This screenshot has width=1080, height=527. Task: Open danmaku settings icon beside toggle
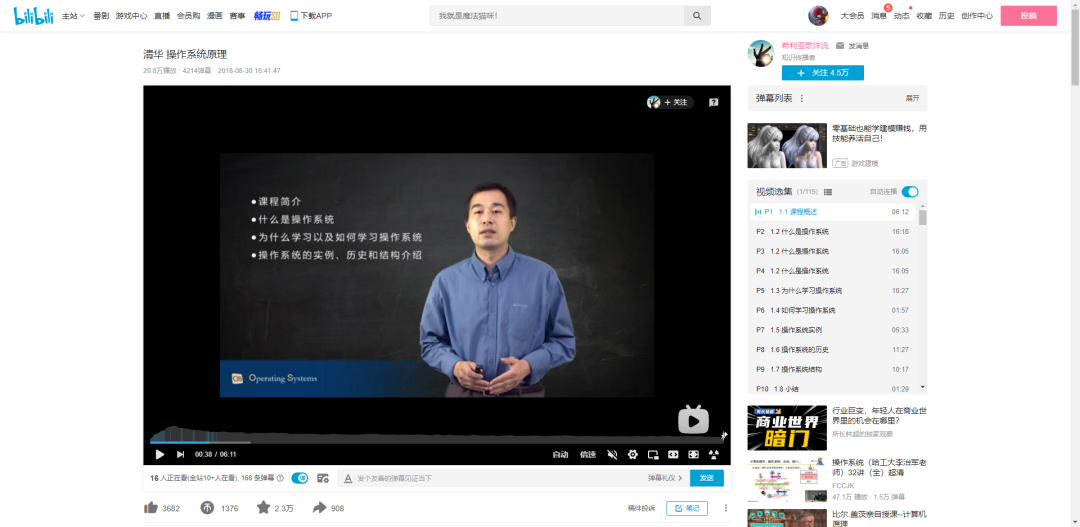click(322, 478)
